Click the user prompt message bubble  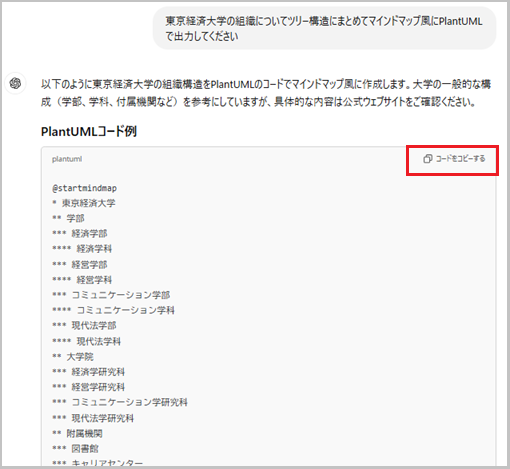pos(324,29)
